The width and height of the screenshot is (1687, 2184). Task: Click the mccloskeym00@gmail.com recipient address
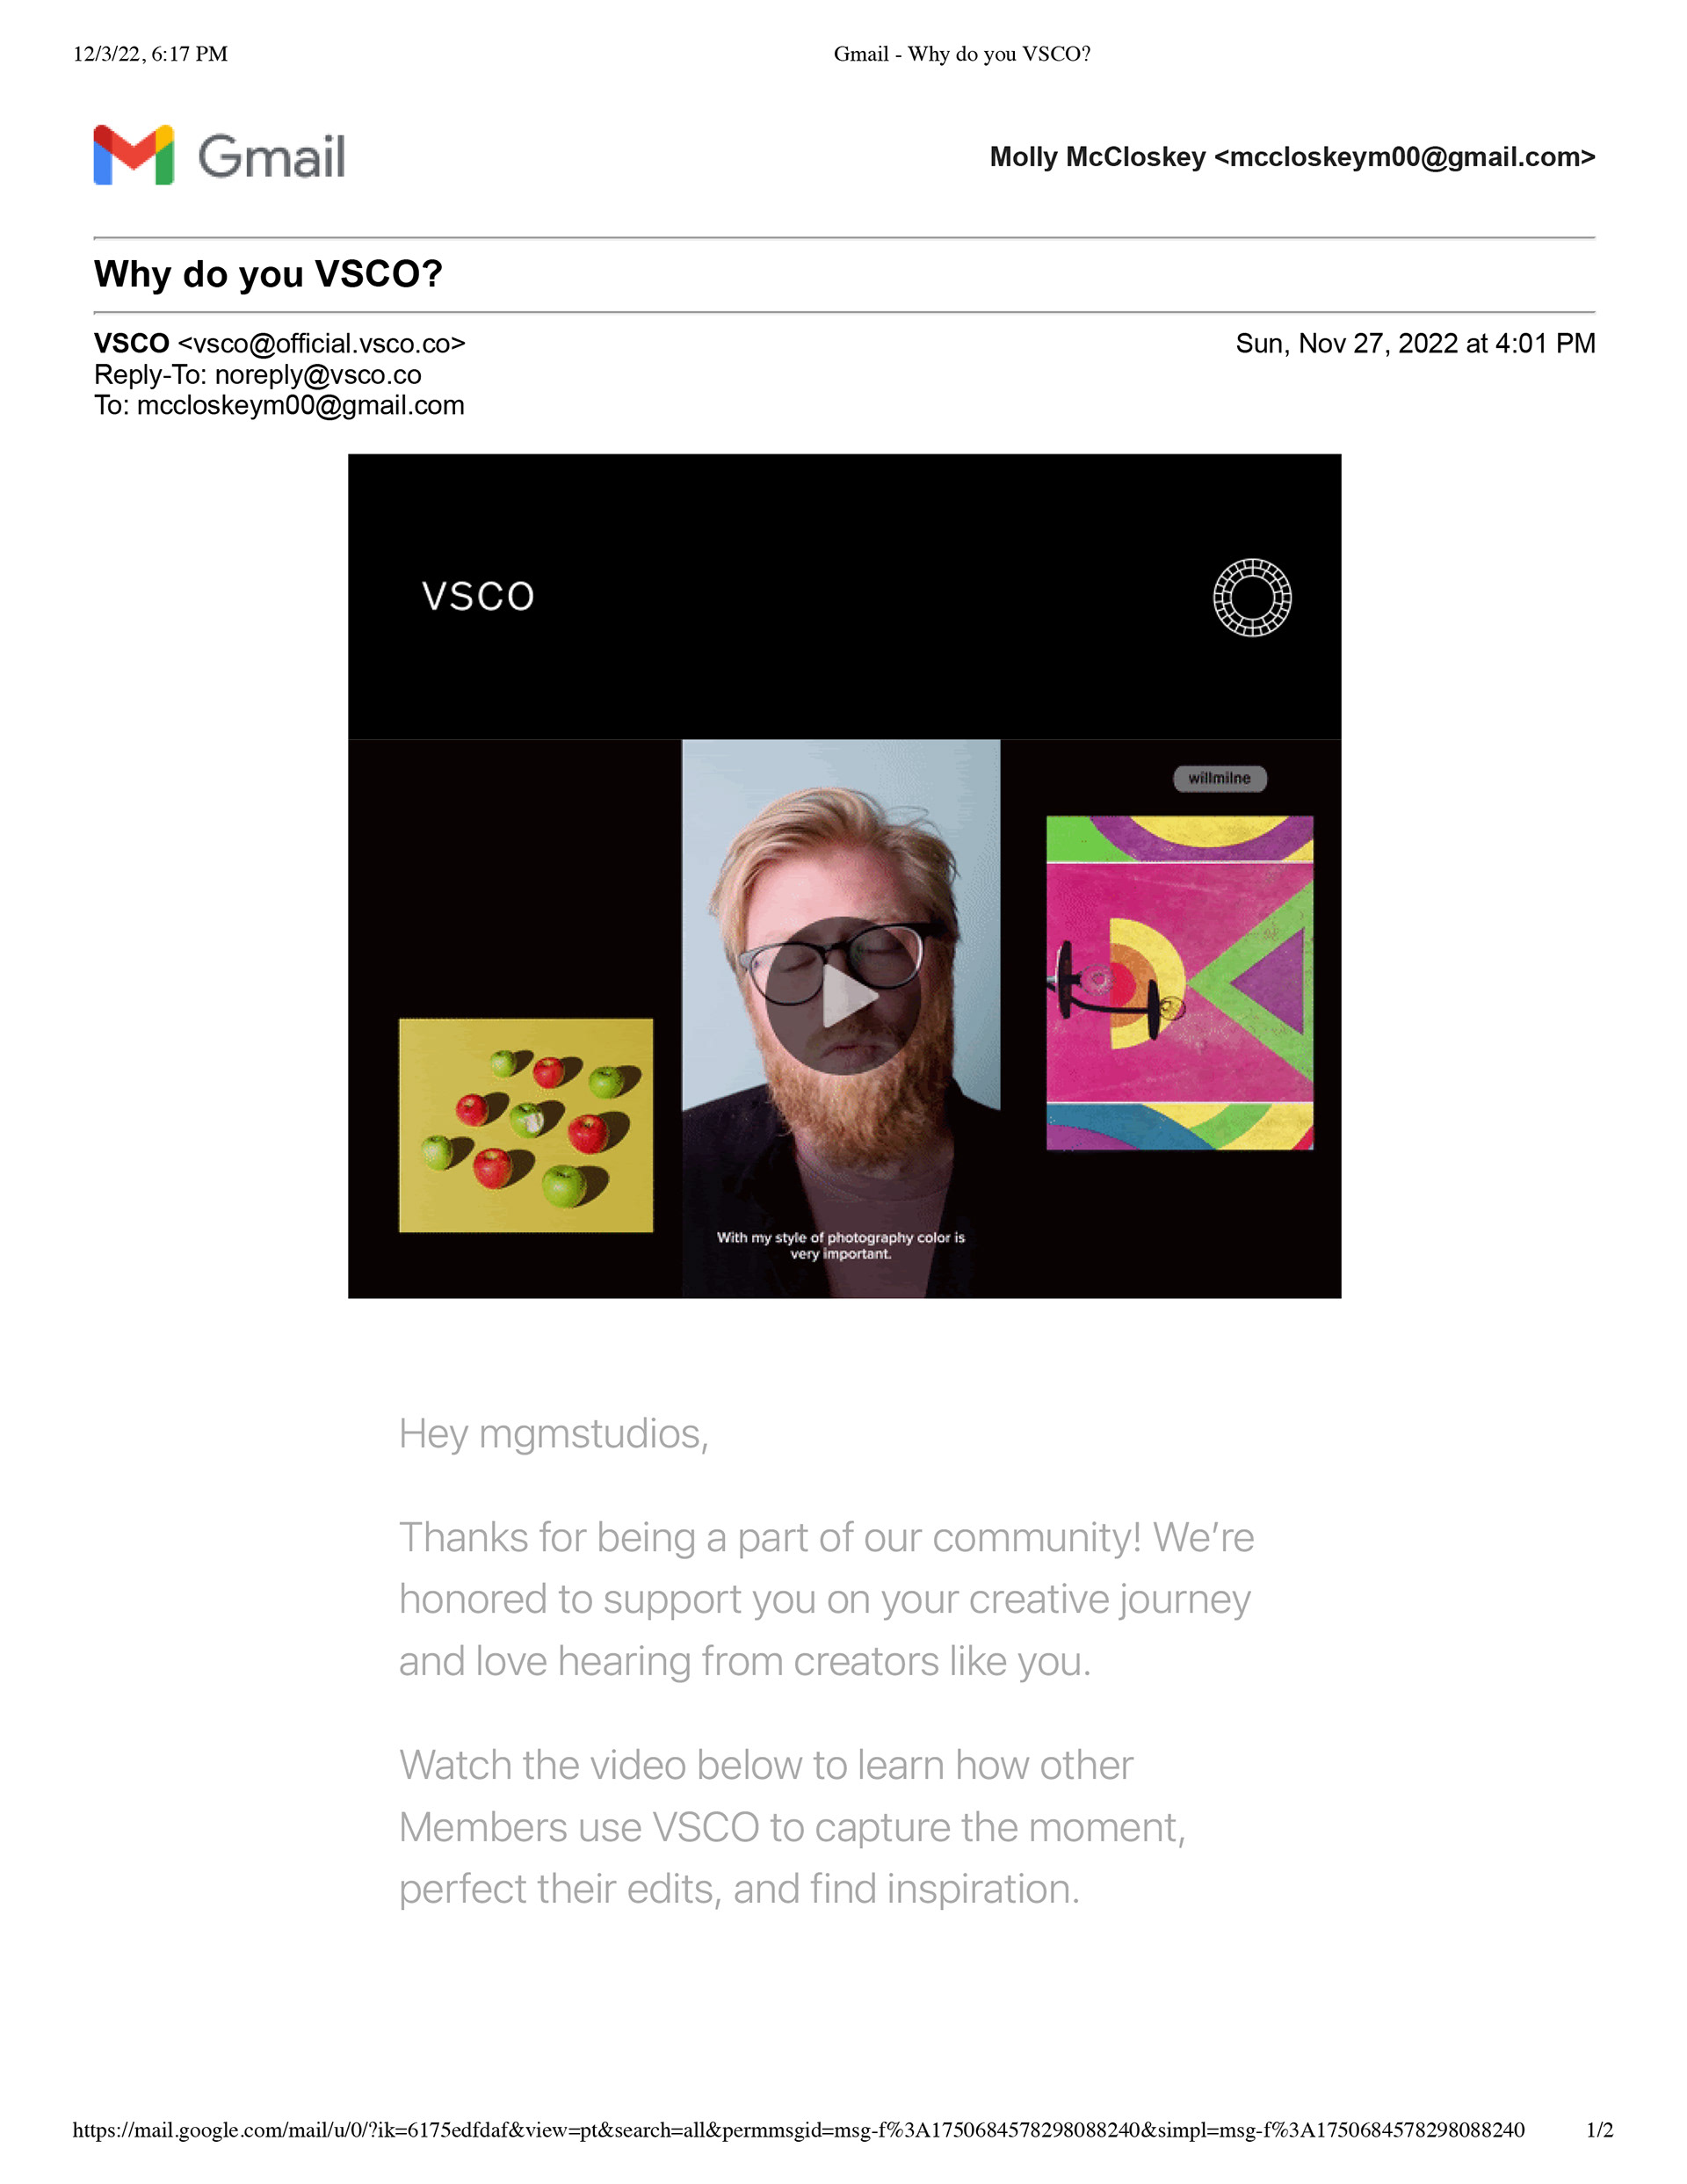(301, 406)
